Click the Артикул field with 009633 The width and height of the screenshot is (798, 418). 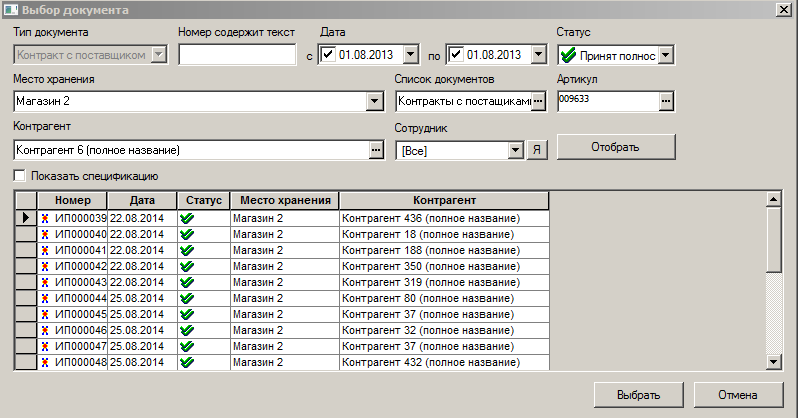pyautogui.click(x=608, y=101)
